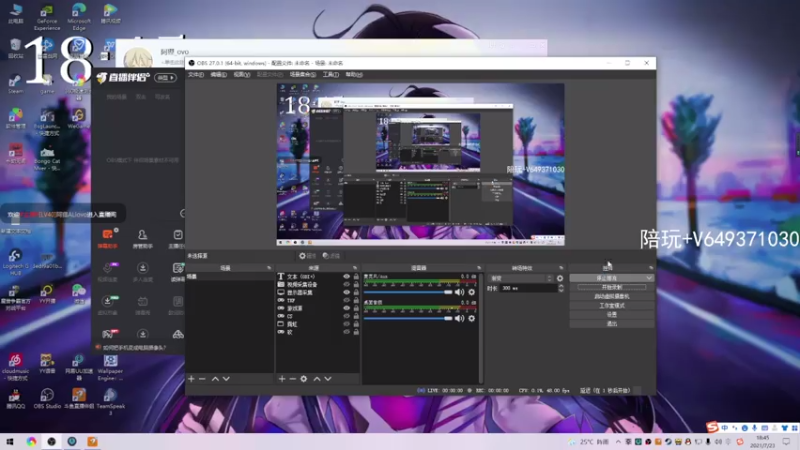
Task: Open desktop audio channel gear settings
Action: pos(471,292)
